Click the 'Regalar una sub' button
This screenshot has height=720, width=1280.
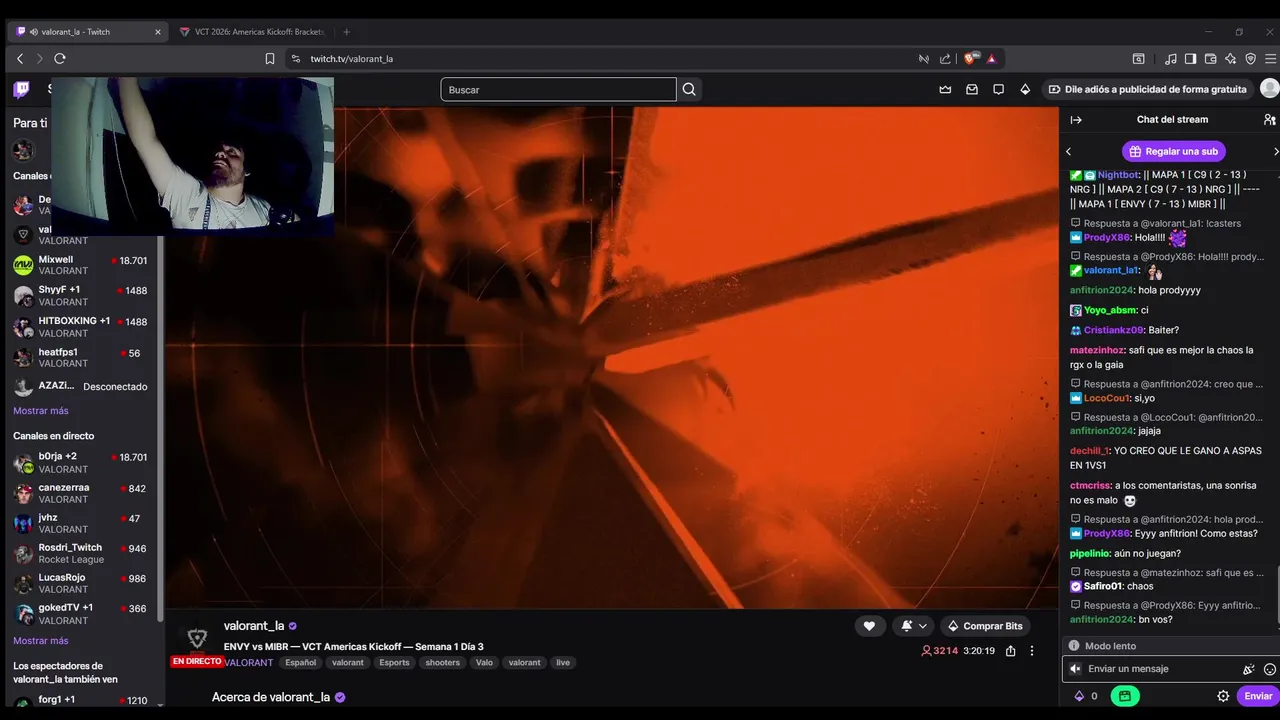1174,151
